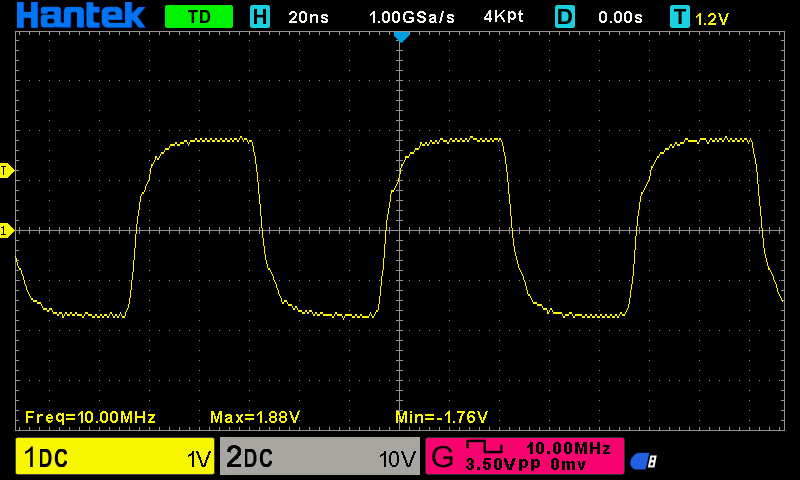
Task: Click the 3.50Vpp amplitude value
Action: point(503,464)
